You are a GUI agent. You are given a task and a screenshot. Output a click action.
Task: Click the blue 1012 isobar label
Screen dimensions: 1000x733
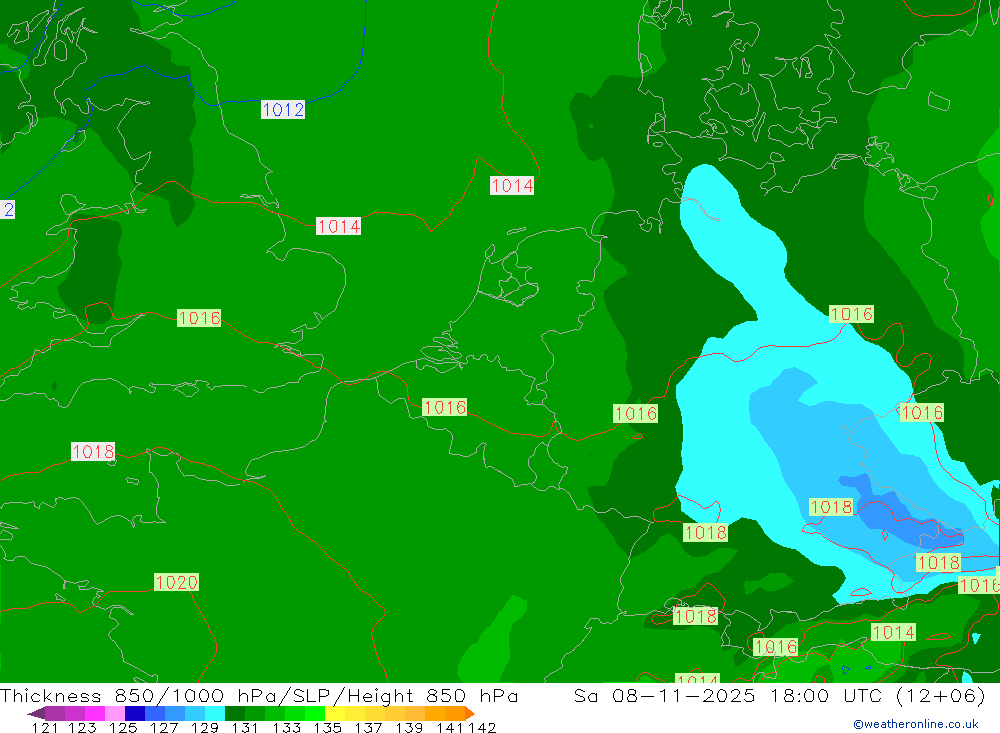pos(283,110)
